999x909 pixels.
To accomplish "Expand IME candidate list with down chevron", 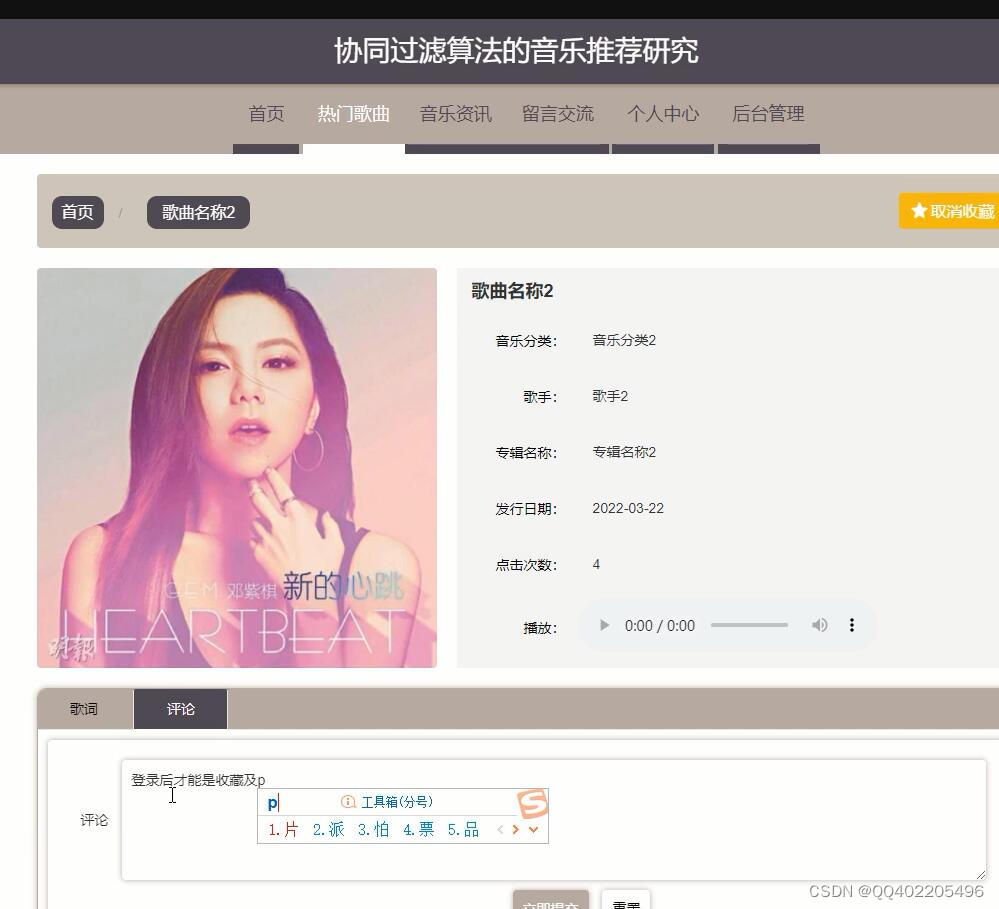I will point(533,829).
